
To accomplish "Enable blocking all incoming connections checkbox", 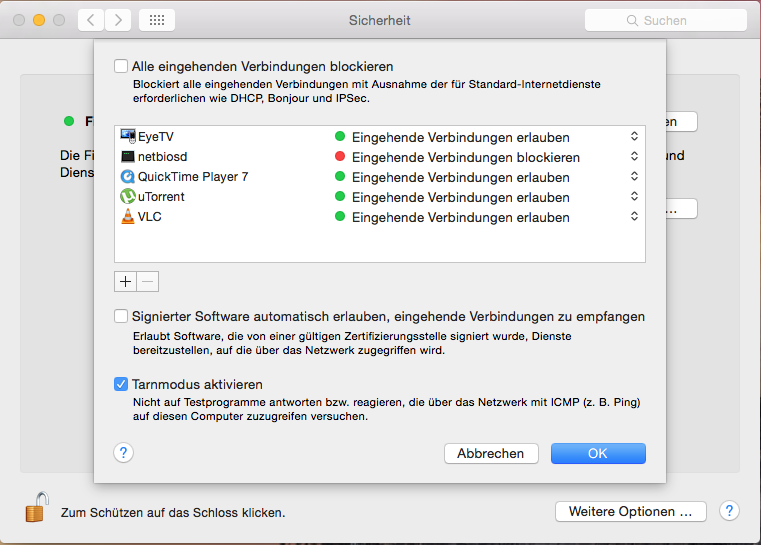I will pyautogui.click(x=122, y=67).
